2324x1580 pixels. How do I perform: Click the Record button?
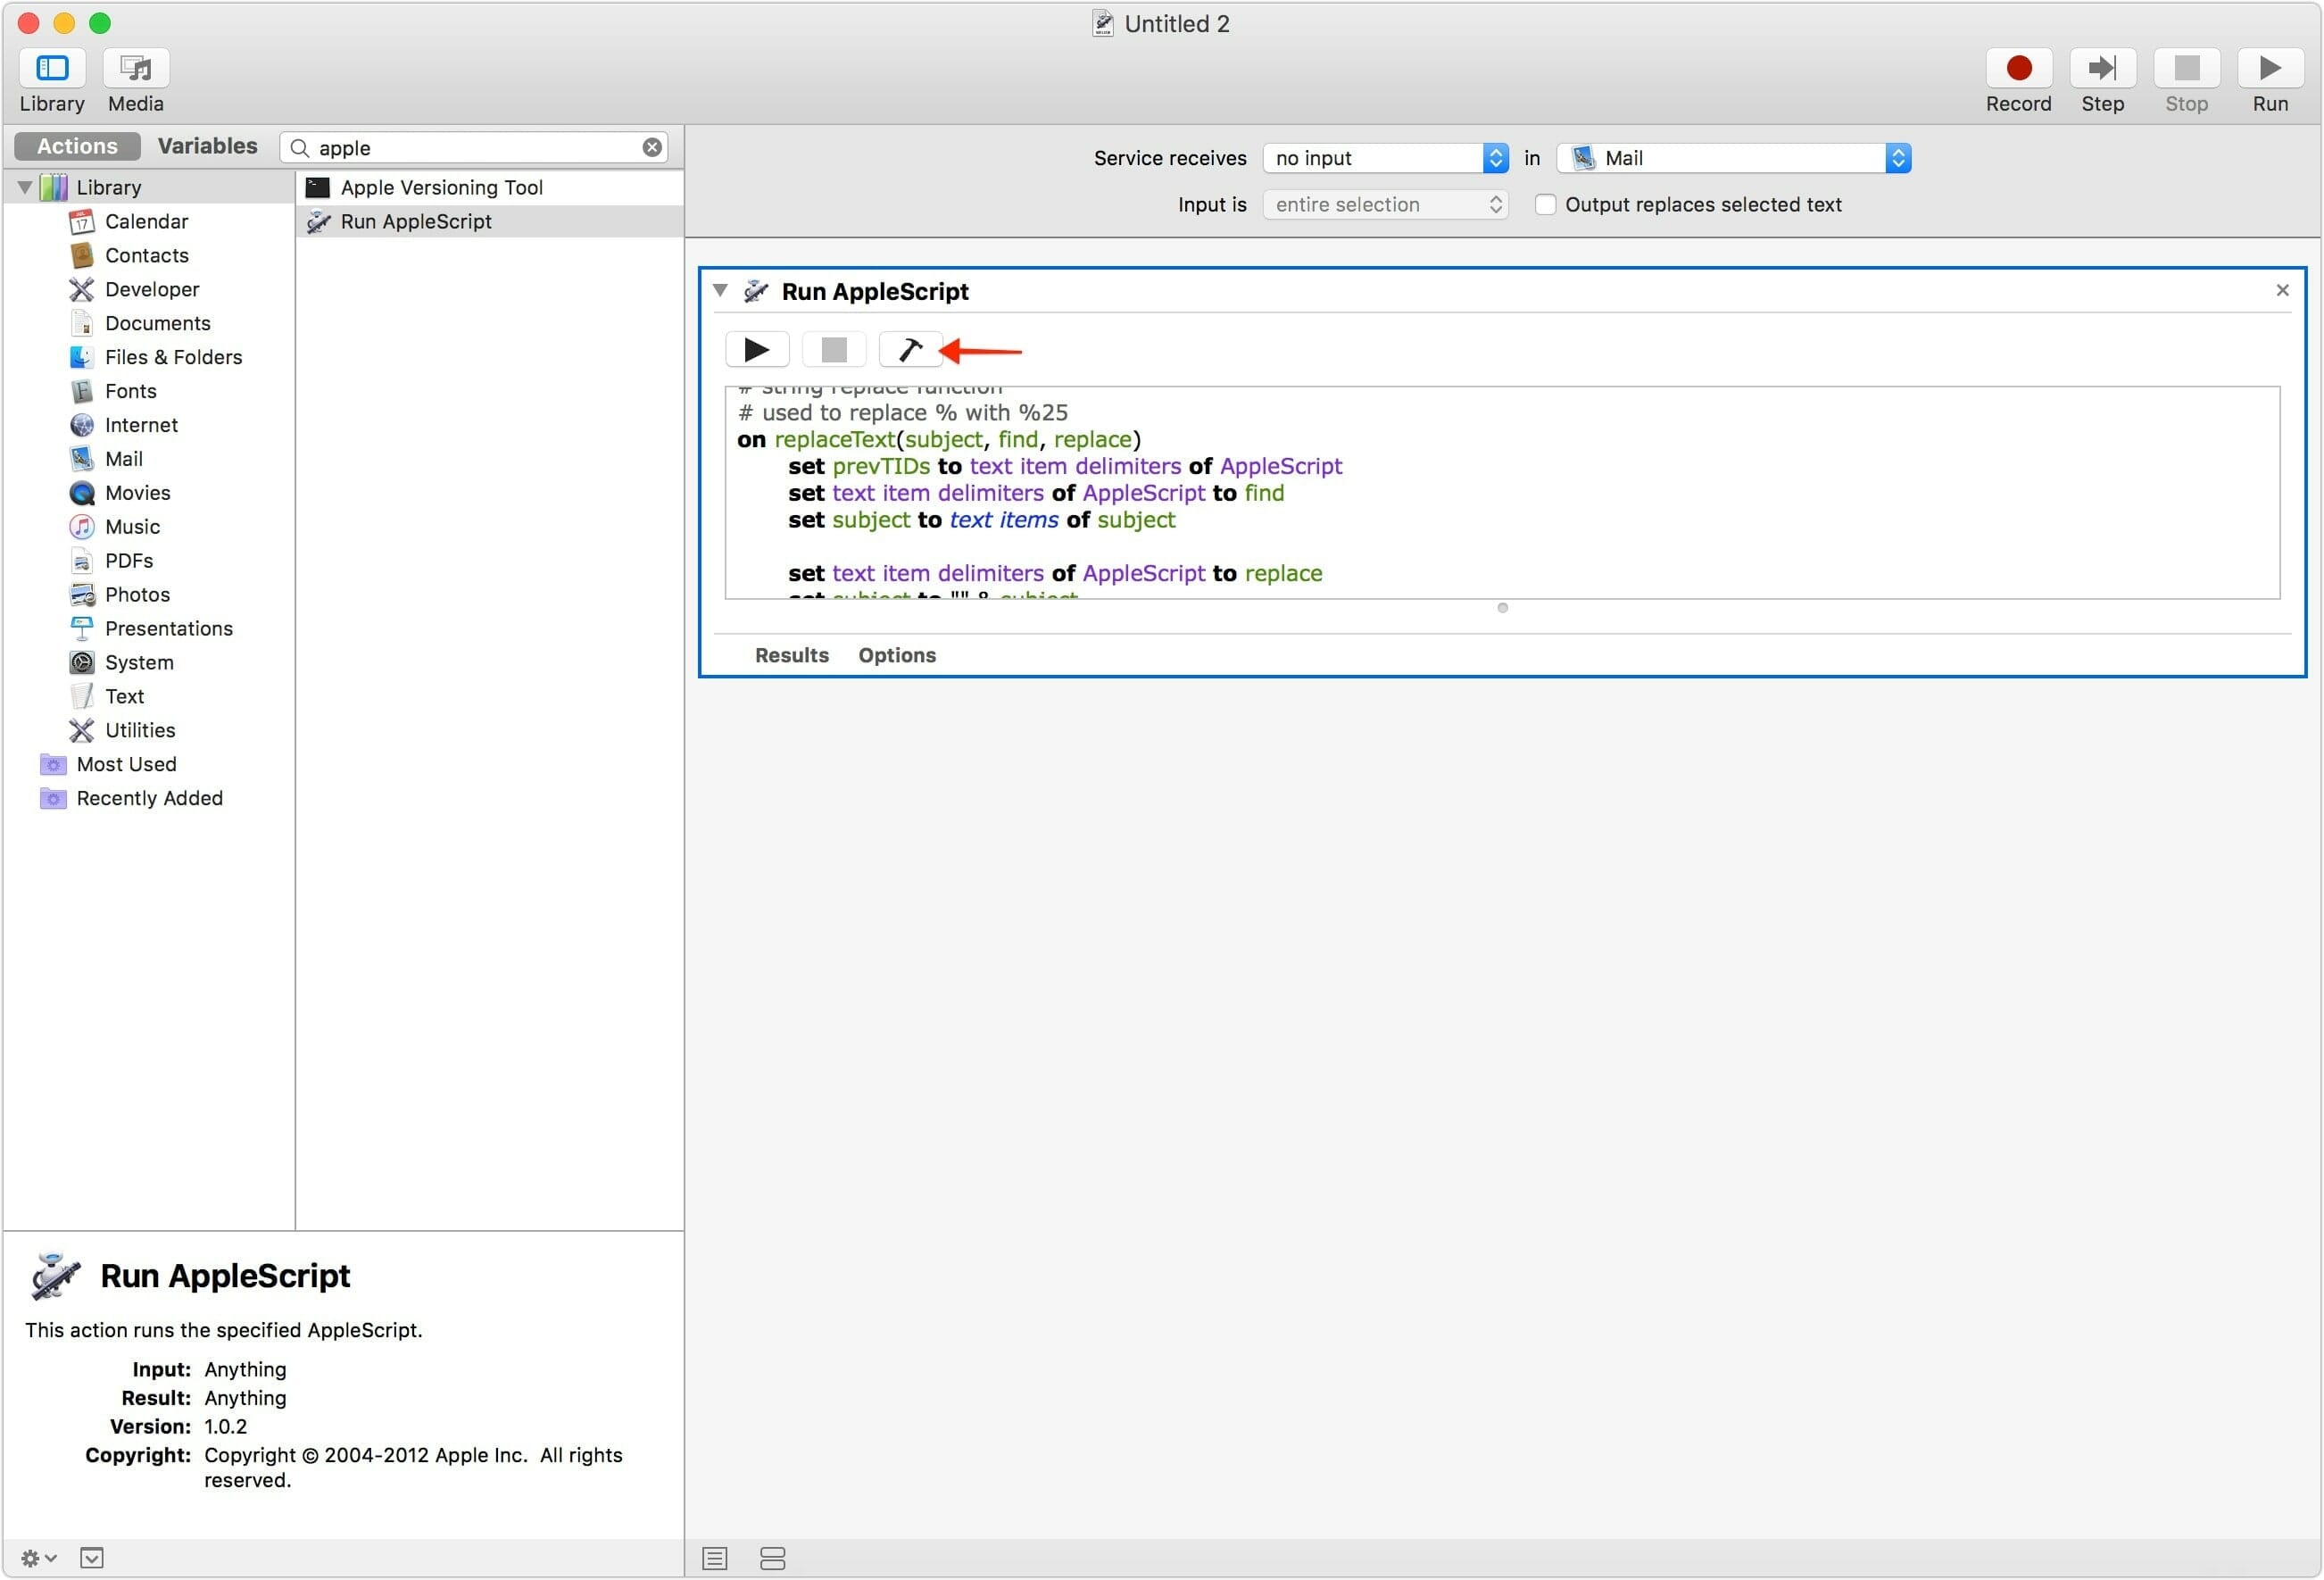2018,68
